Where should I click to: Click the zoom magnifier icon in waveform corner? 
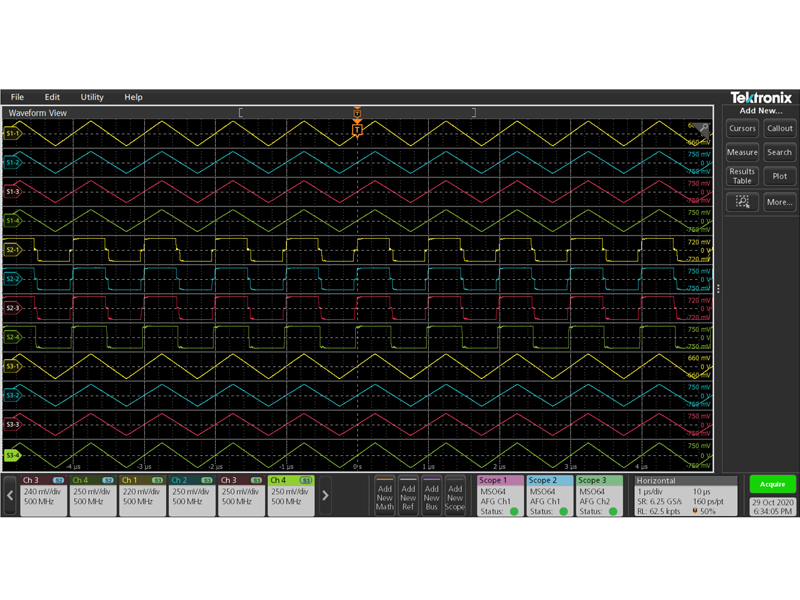[704, 129]
